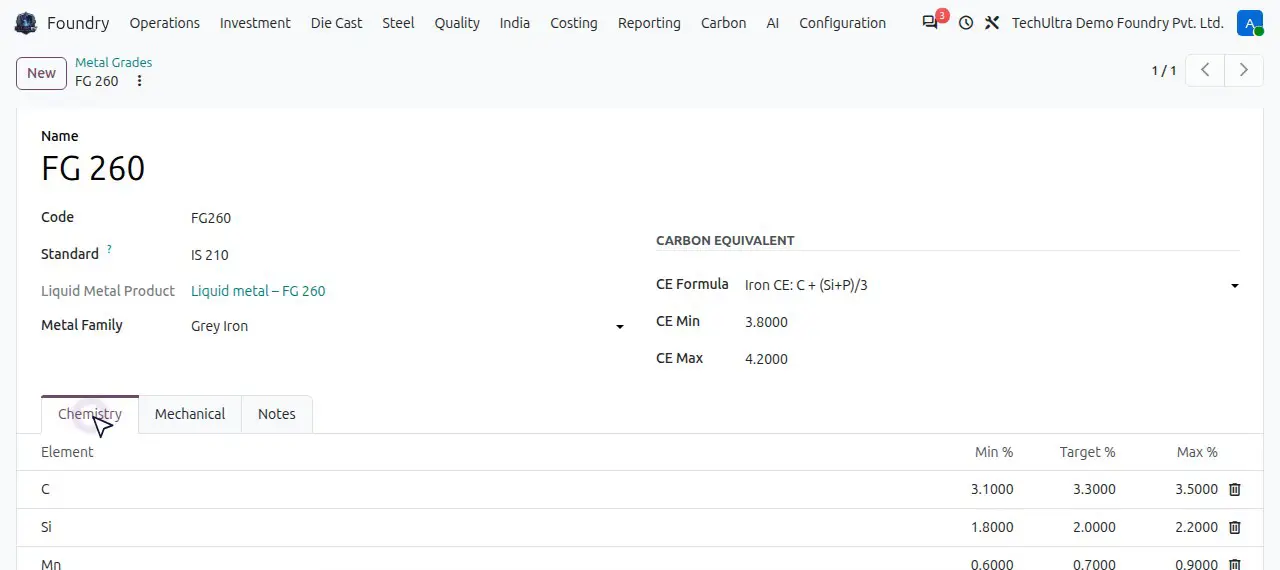
Task: Delete the C element row
Action: (x=1235, y=489)
